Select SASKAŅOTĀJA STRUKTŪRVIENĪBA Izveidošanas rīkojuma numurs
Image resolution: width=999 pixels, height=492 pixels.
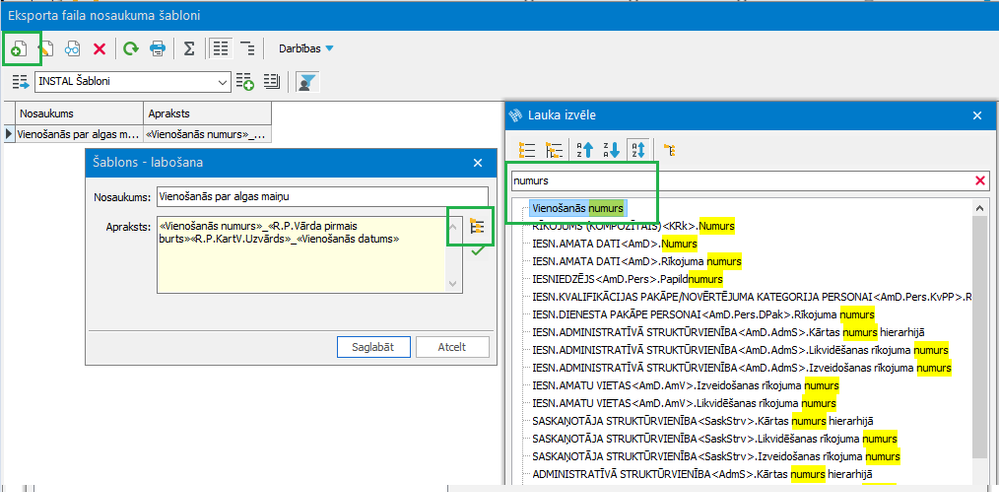(x=716, y=456)
